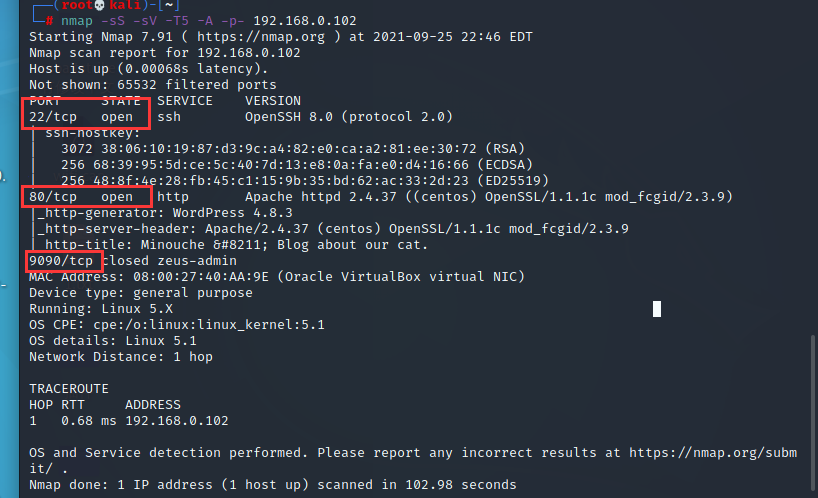Click the target IP 192.168.0.102 in the command
The width and height of the screenshot is (818, 498).
[305, 21]
